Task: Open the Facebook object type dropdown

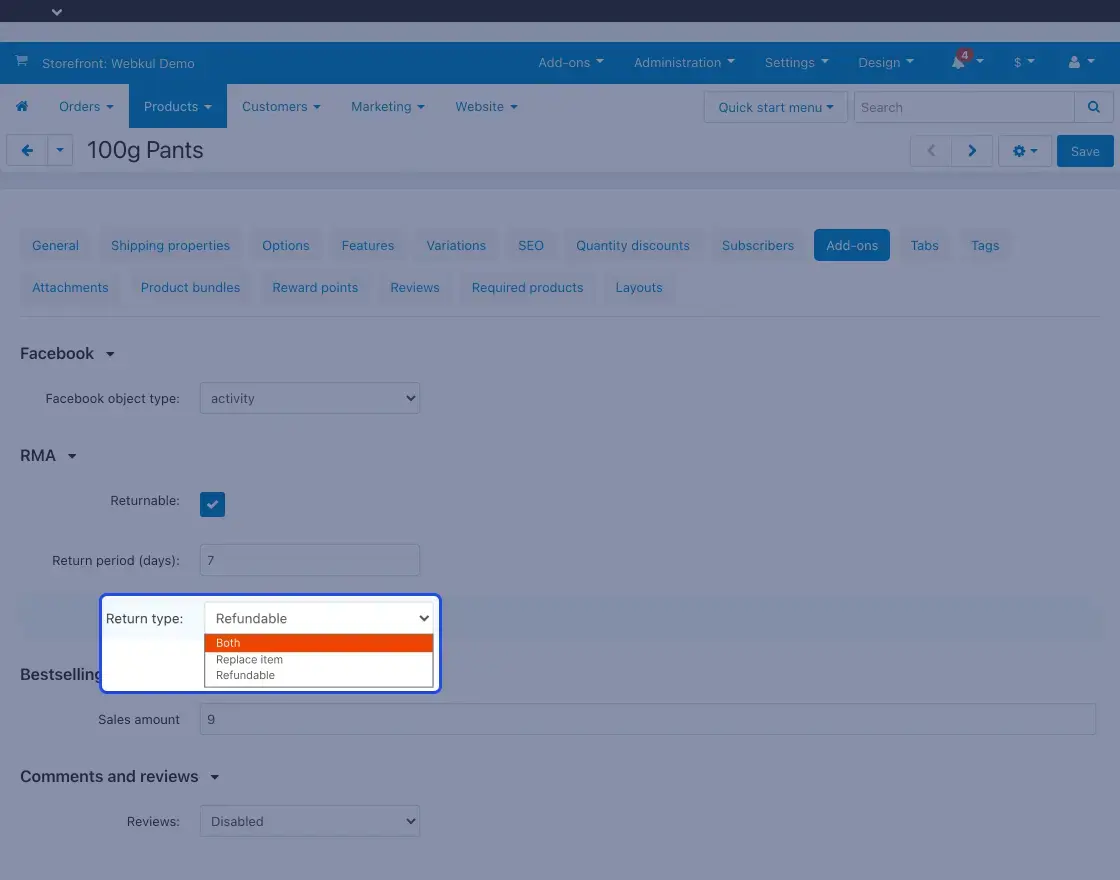Action: pyautogui.click(x=310, y=398)
